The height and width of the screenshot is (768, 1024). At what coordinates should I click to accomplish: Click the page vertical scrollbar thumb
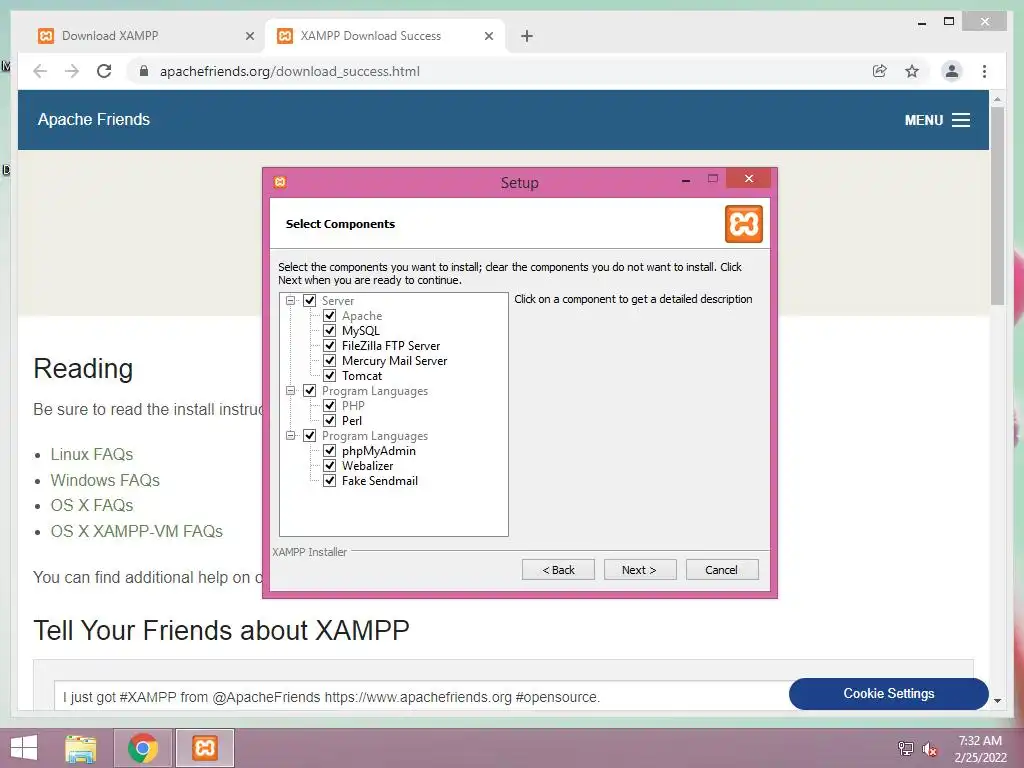click(x=997, y=206)
